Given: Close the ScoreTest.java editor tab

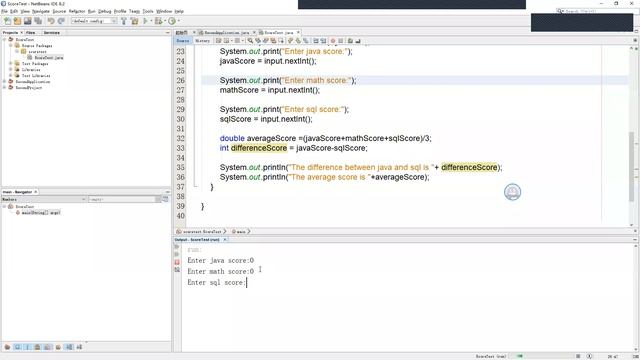Looking at the screenshot, I should point(298,32).
